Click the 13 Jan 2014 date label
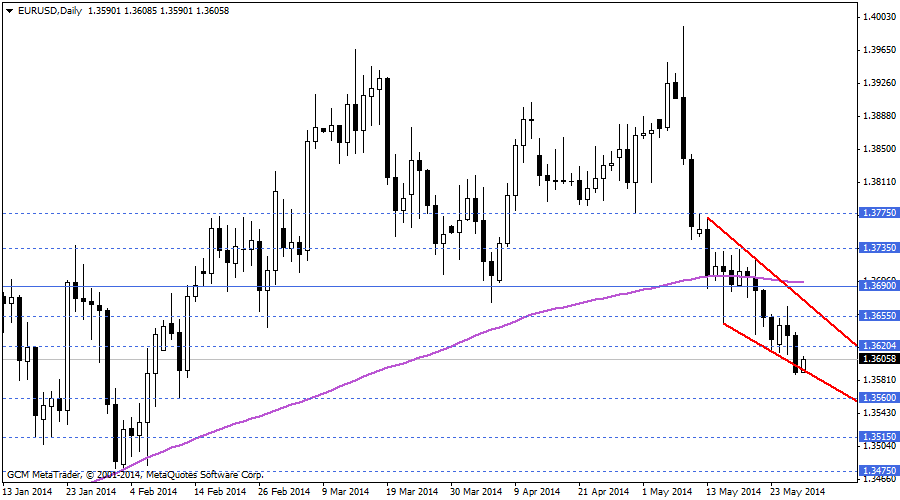The width and height of the screenshot is (900, 500). point(27,492)
